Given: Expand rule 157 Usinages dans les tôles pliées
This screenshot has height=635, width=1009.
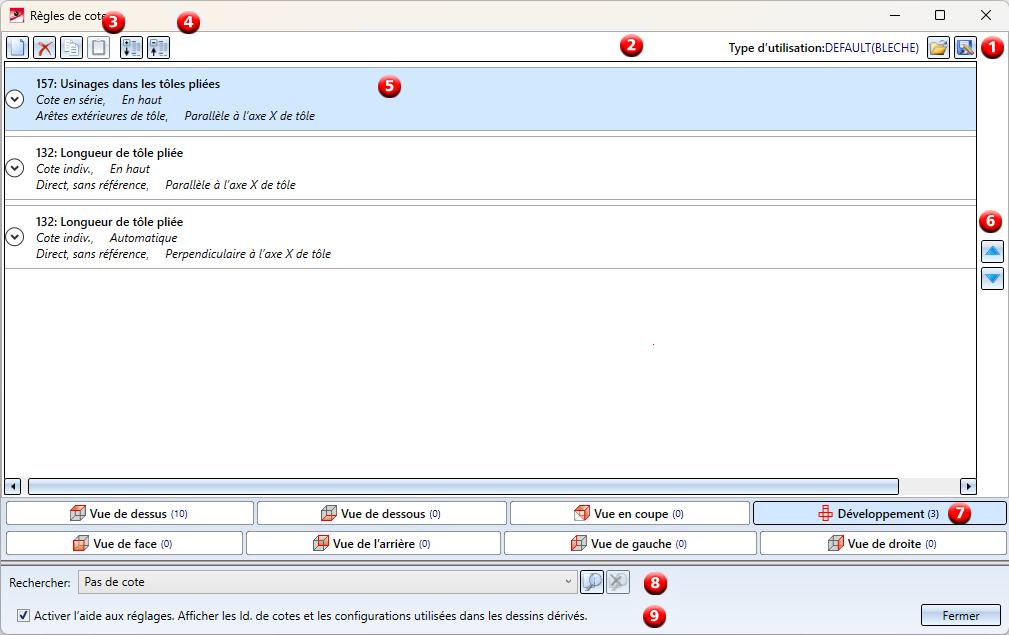Looking at the screenshot, I should 15,99.
